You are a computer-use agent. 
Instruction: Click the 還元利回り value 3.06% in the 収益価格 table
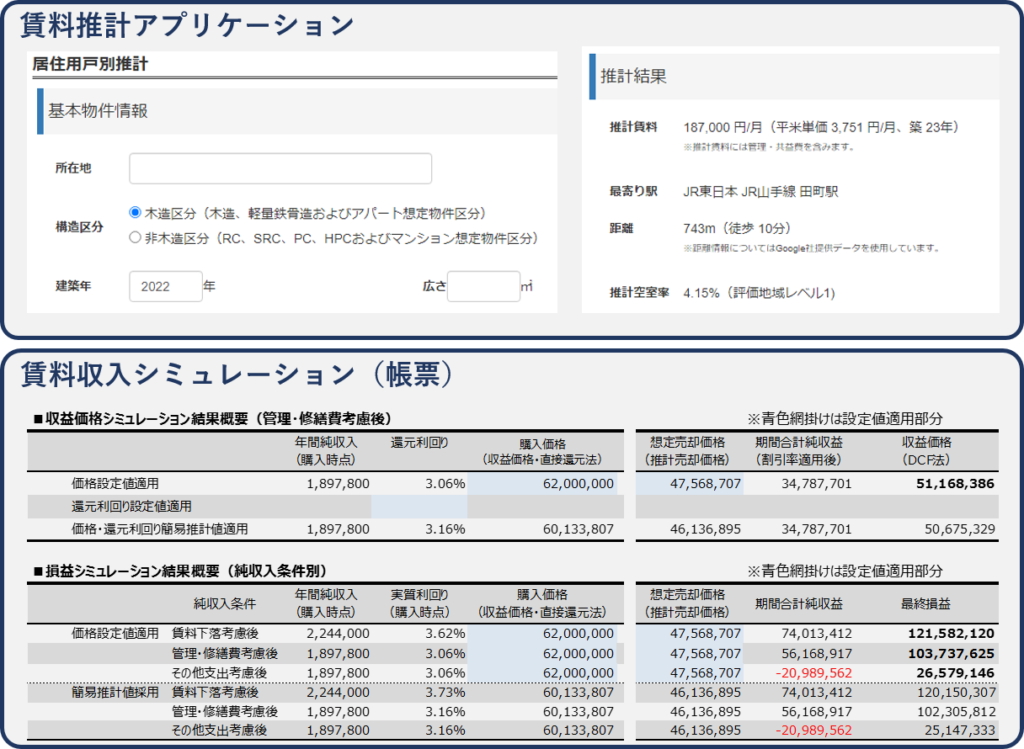coord(445,484)
